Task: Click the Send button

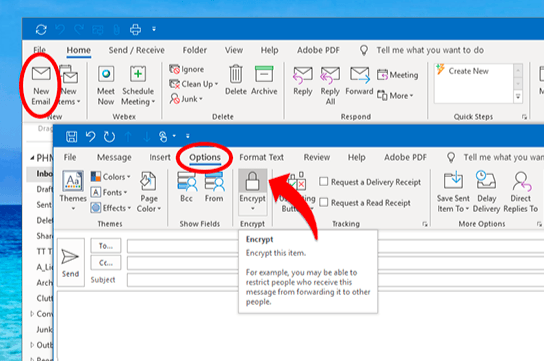Action: pyautogui.click(x=70, y=263)
